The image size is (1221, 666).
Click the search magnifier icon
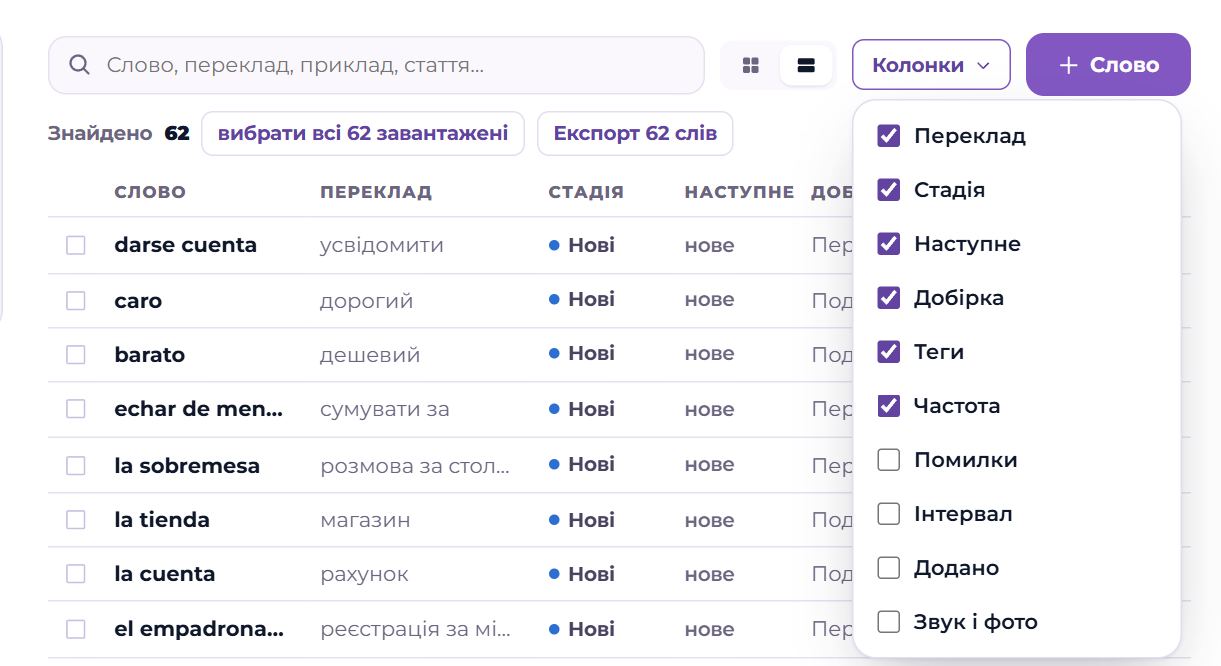[80, 66]
